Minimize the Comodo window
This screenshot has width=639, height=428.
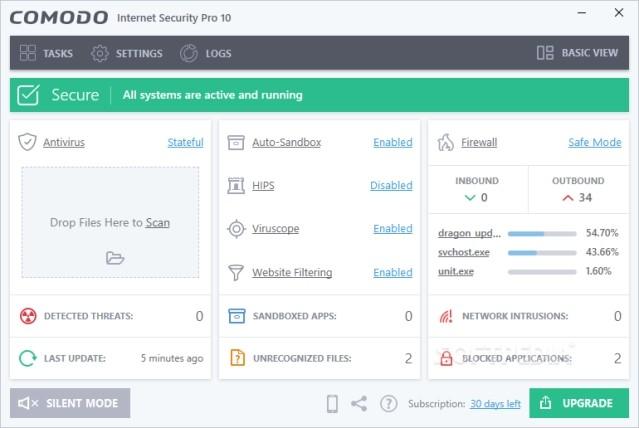click(582, 13)
